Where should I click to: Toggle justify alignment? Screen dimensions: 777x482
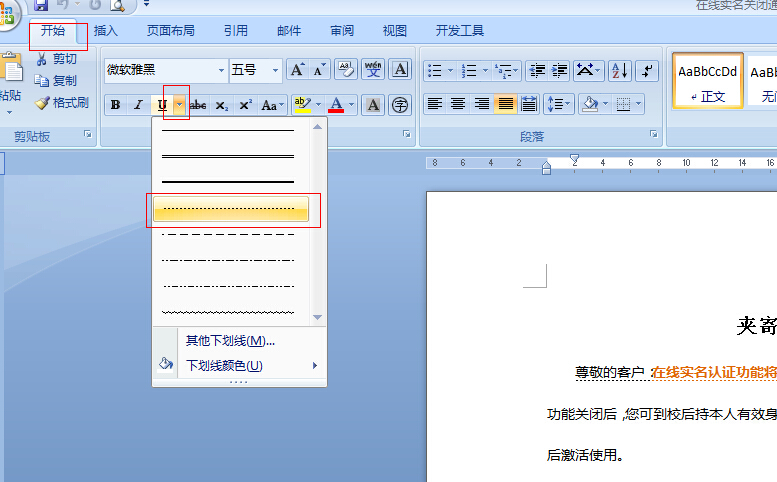(x=505, y=104)
